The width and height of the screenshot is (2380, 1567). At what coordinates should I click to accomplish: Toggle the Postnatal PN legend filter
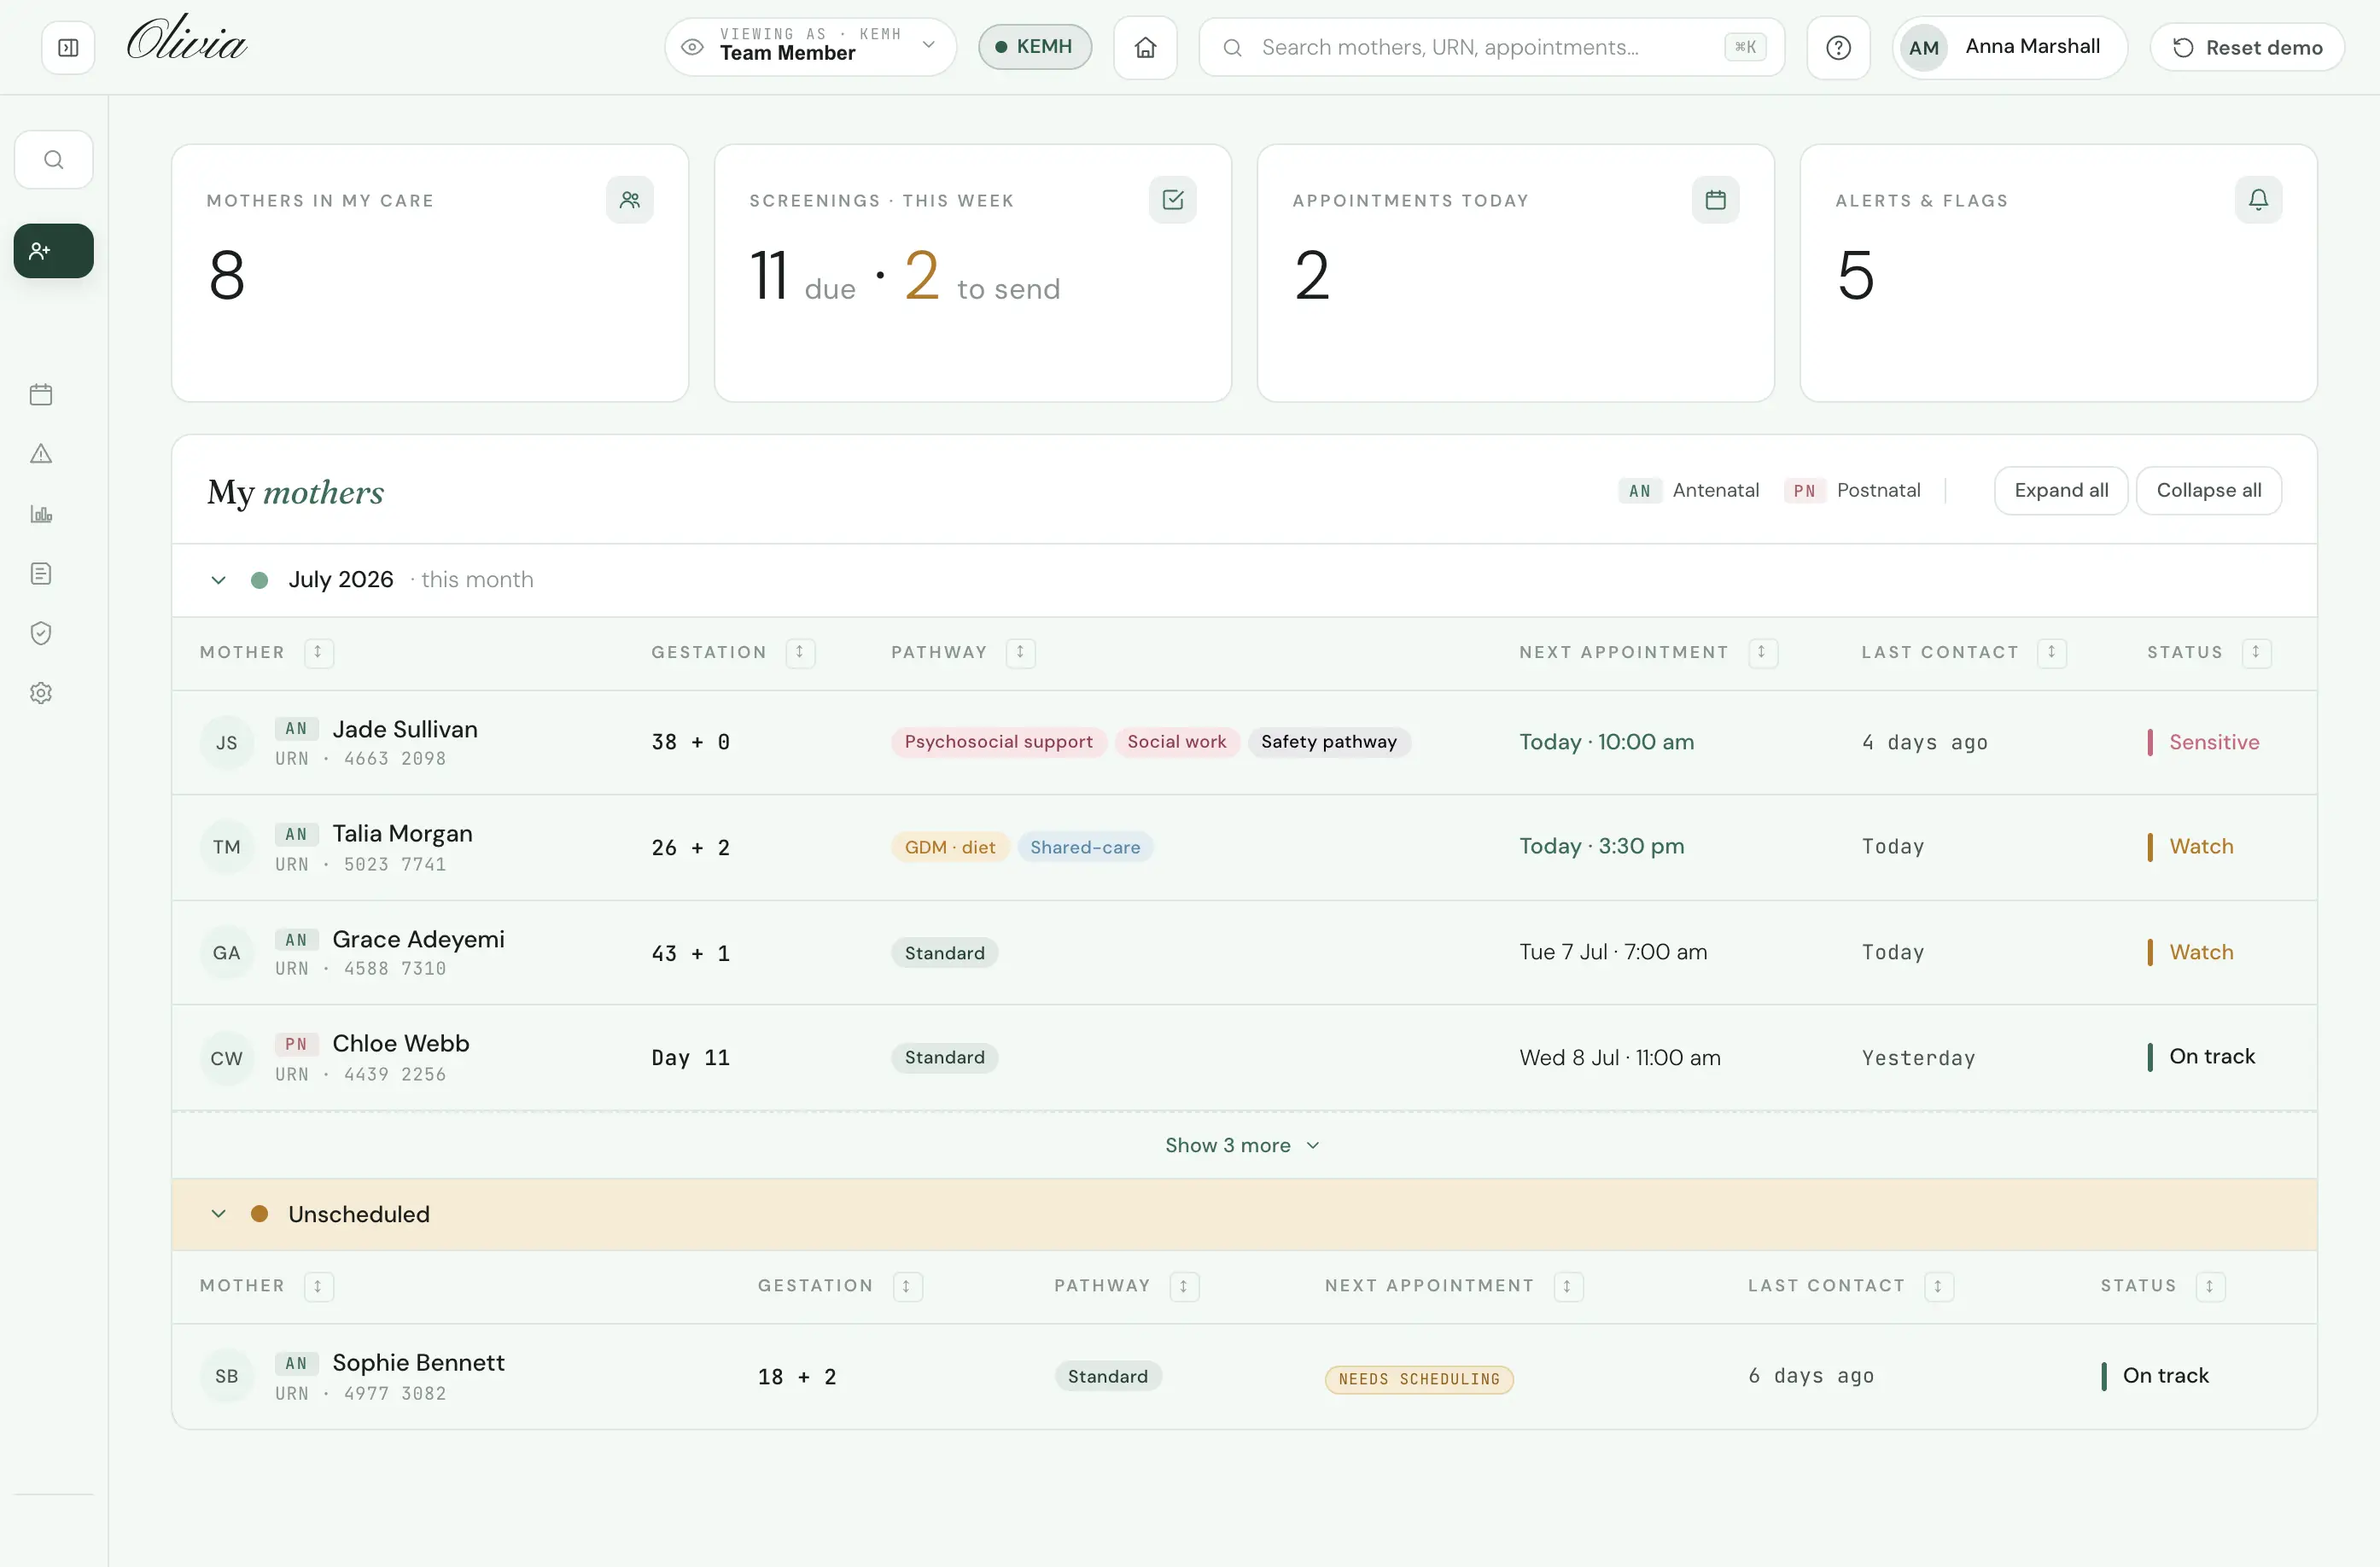tap(1852, 490)
